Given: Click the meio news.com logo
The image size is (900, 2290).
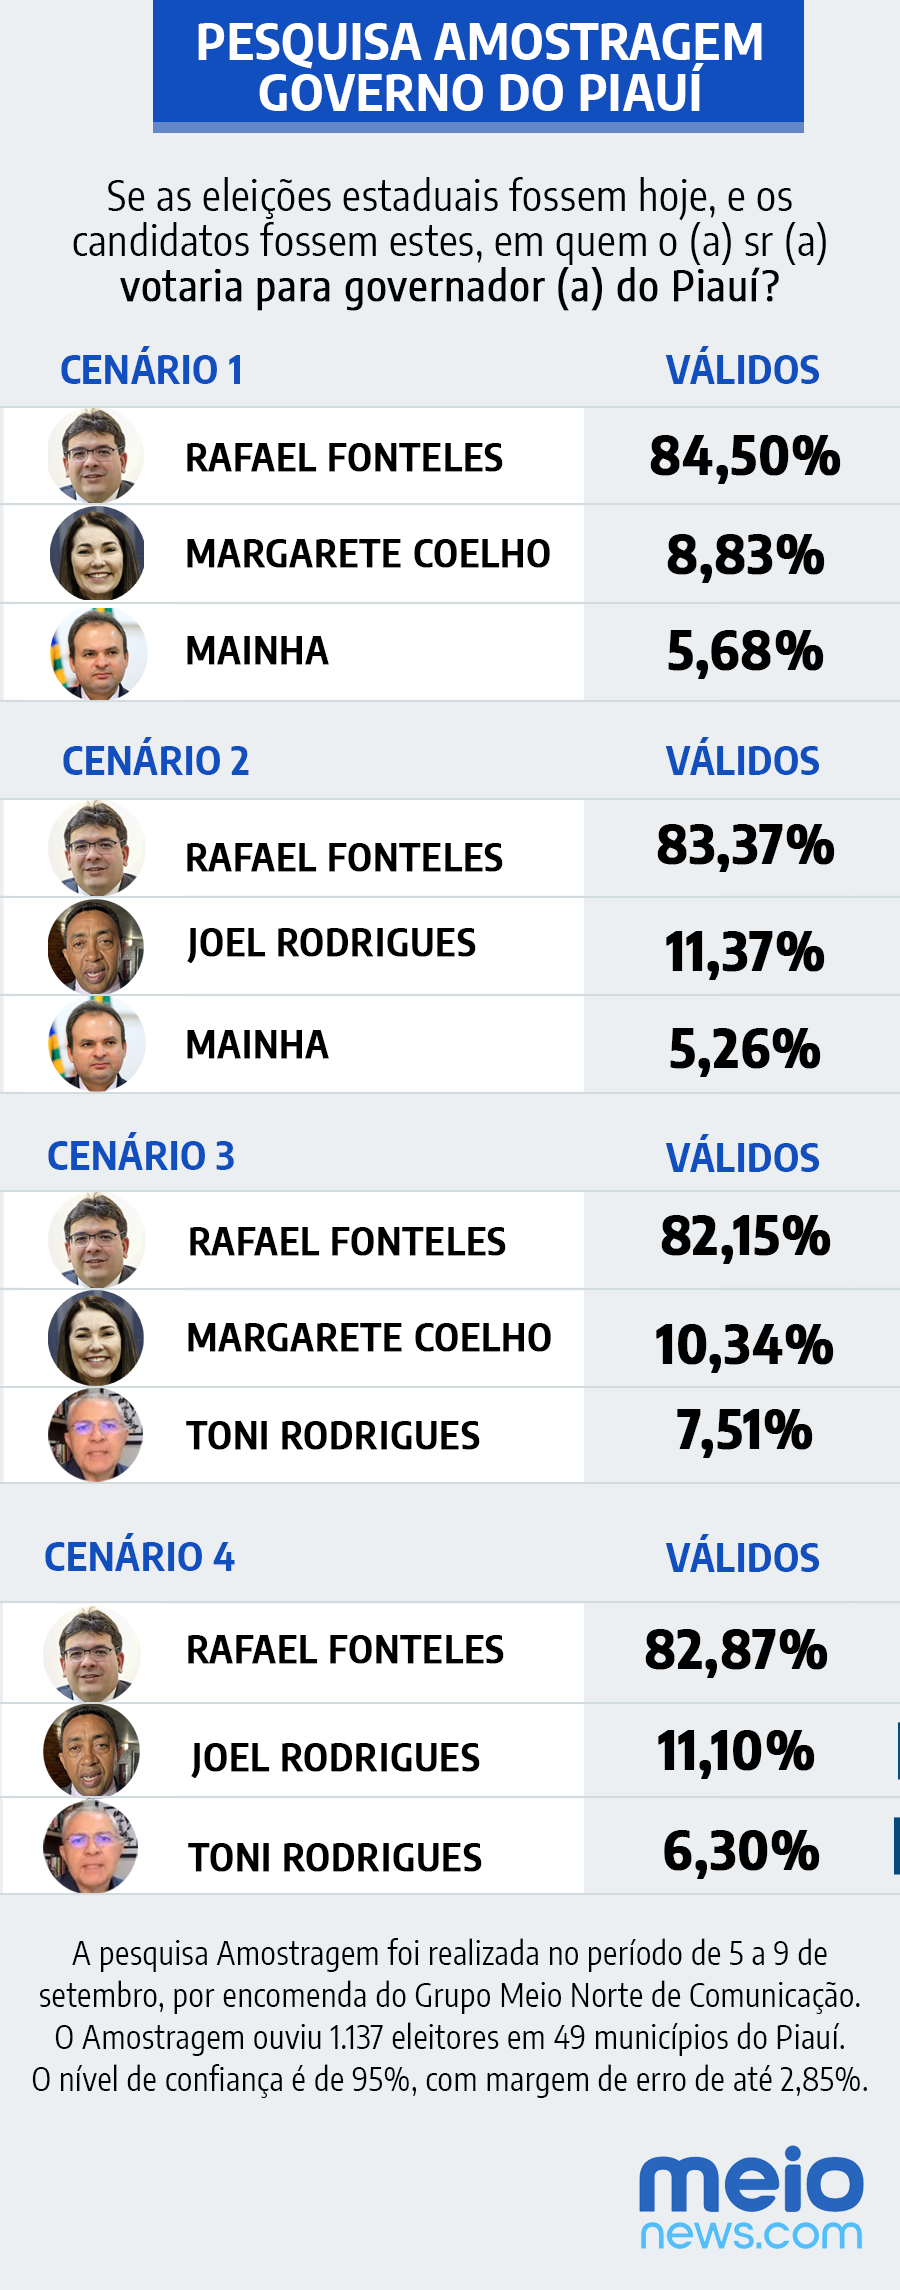Looking at the screenshot, I should pos(751,2200).
